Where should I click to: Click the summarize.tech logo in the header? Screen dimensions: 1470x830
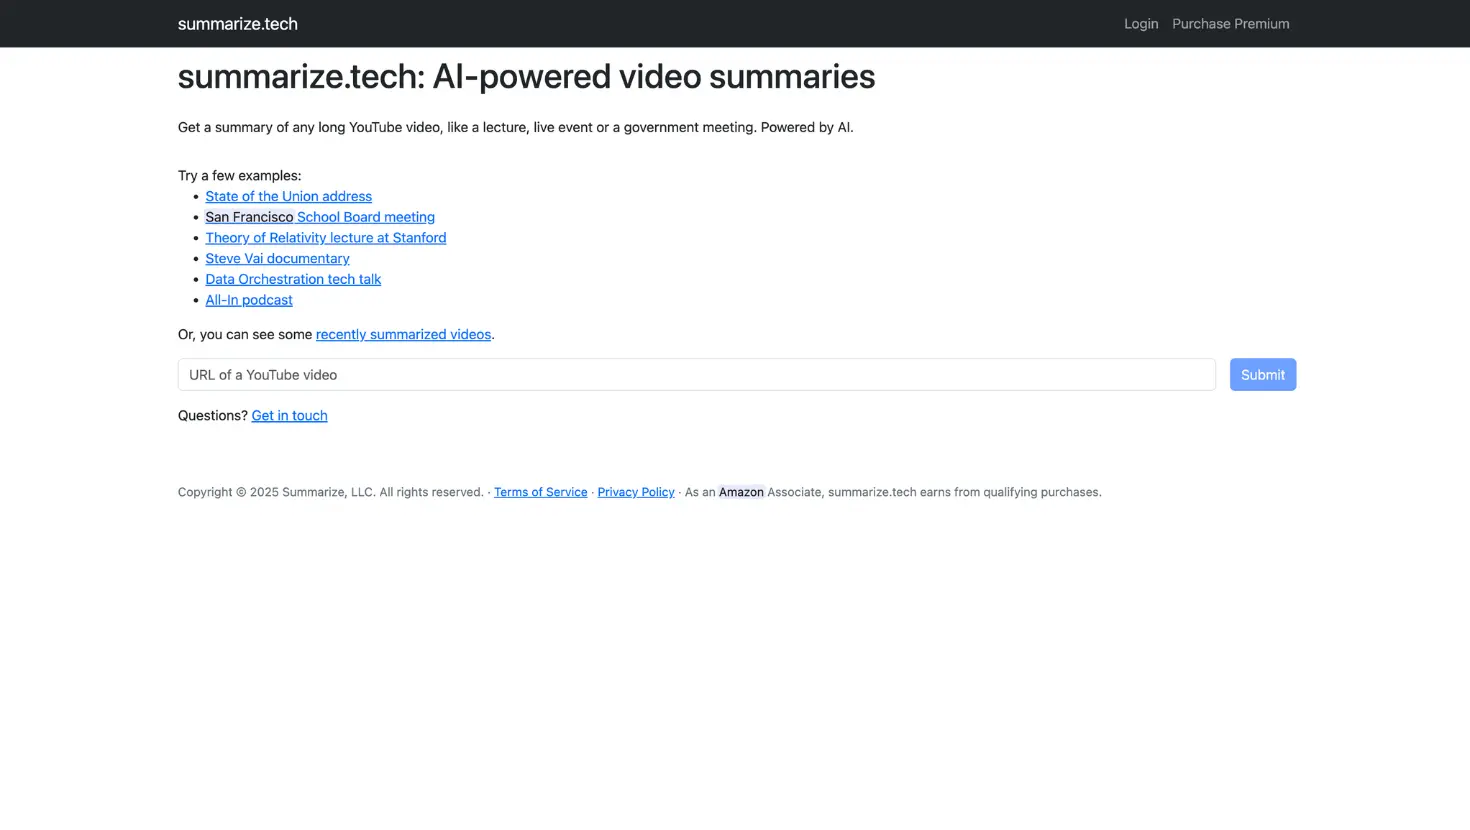click(x=237, y=23)
